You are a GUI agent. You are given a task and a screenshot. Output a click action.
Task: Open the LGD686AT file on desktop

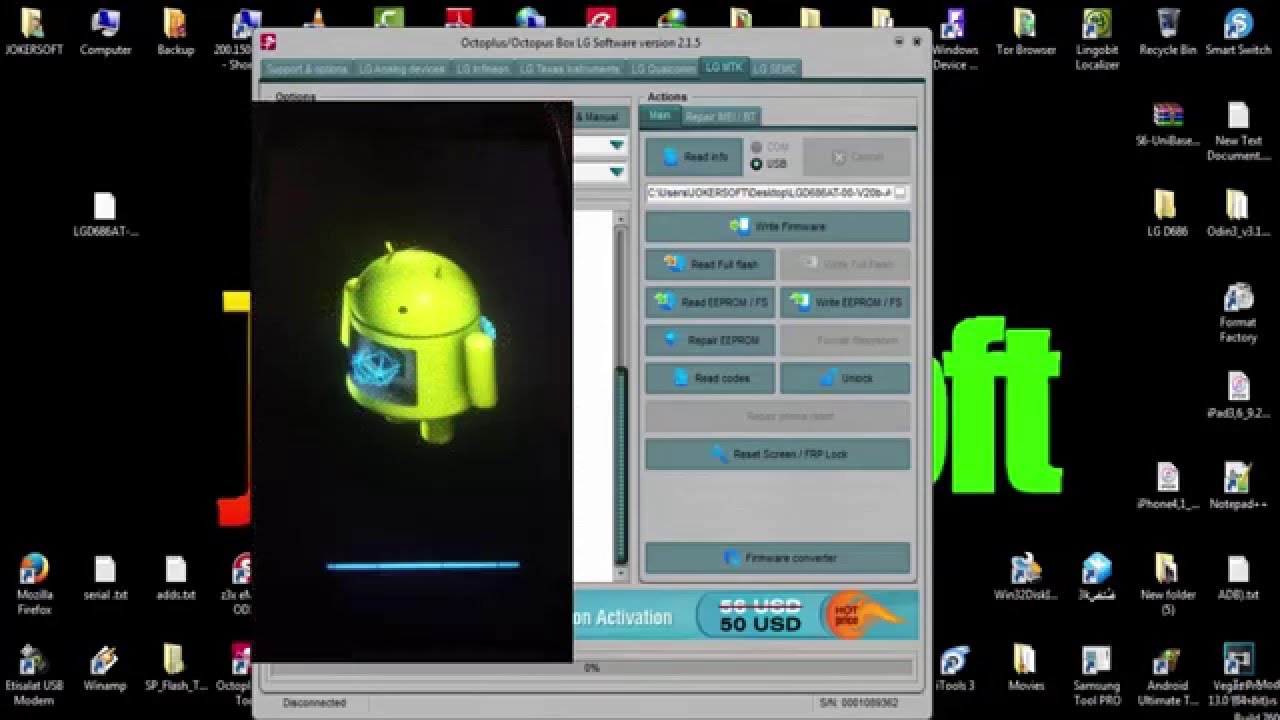(x=105, y=213)
